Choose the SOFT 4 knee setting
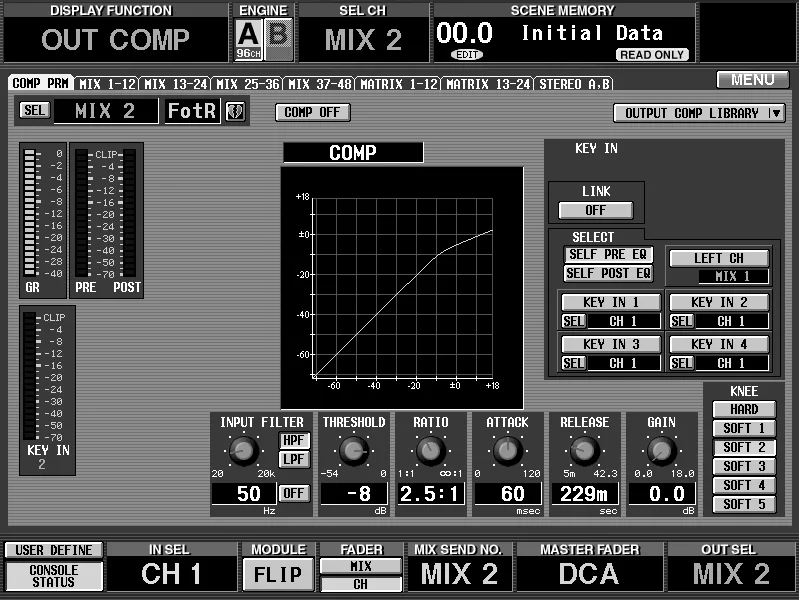This screenshot has width=799, height=600. coord(744,485)
